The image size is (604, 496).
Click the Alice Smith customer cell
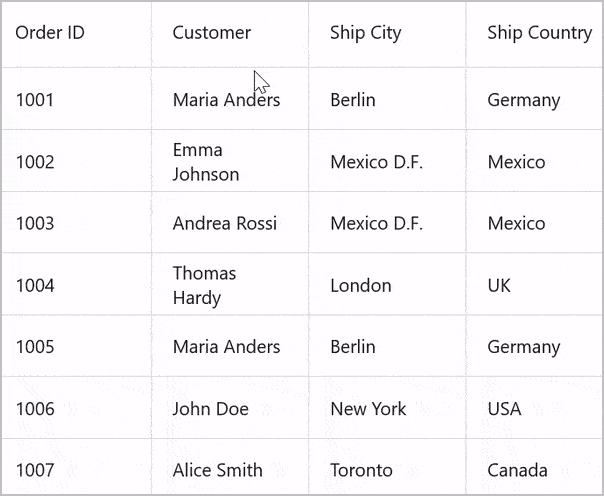(x=230, y=467)
